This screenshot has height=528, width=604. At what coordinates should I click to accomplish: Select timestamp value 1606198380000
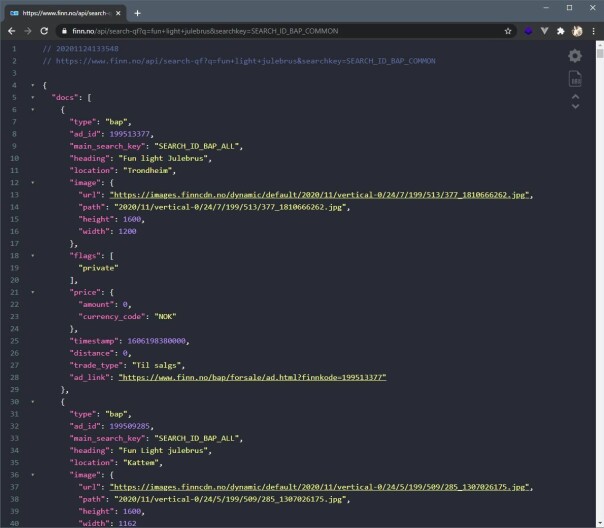tap(156, 341)
